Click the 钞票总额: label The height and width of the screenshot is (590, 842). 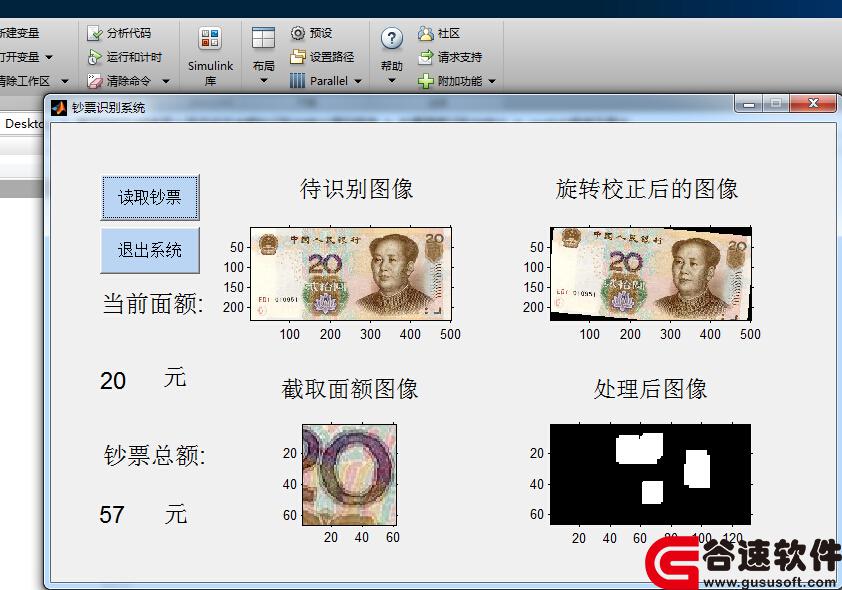click(x=155, y=455)
